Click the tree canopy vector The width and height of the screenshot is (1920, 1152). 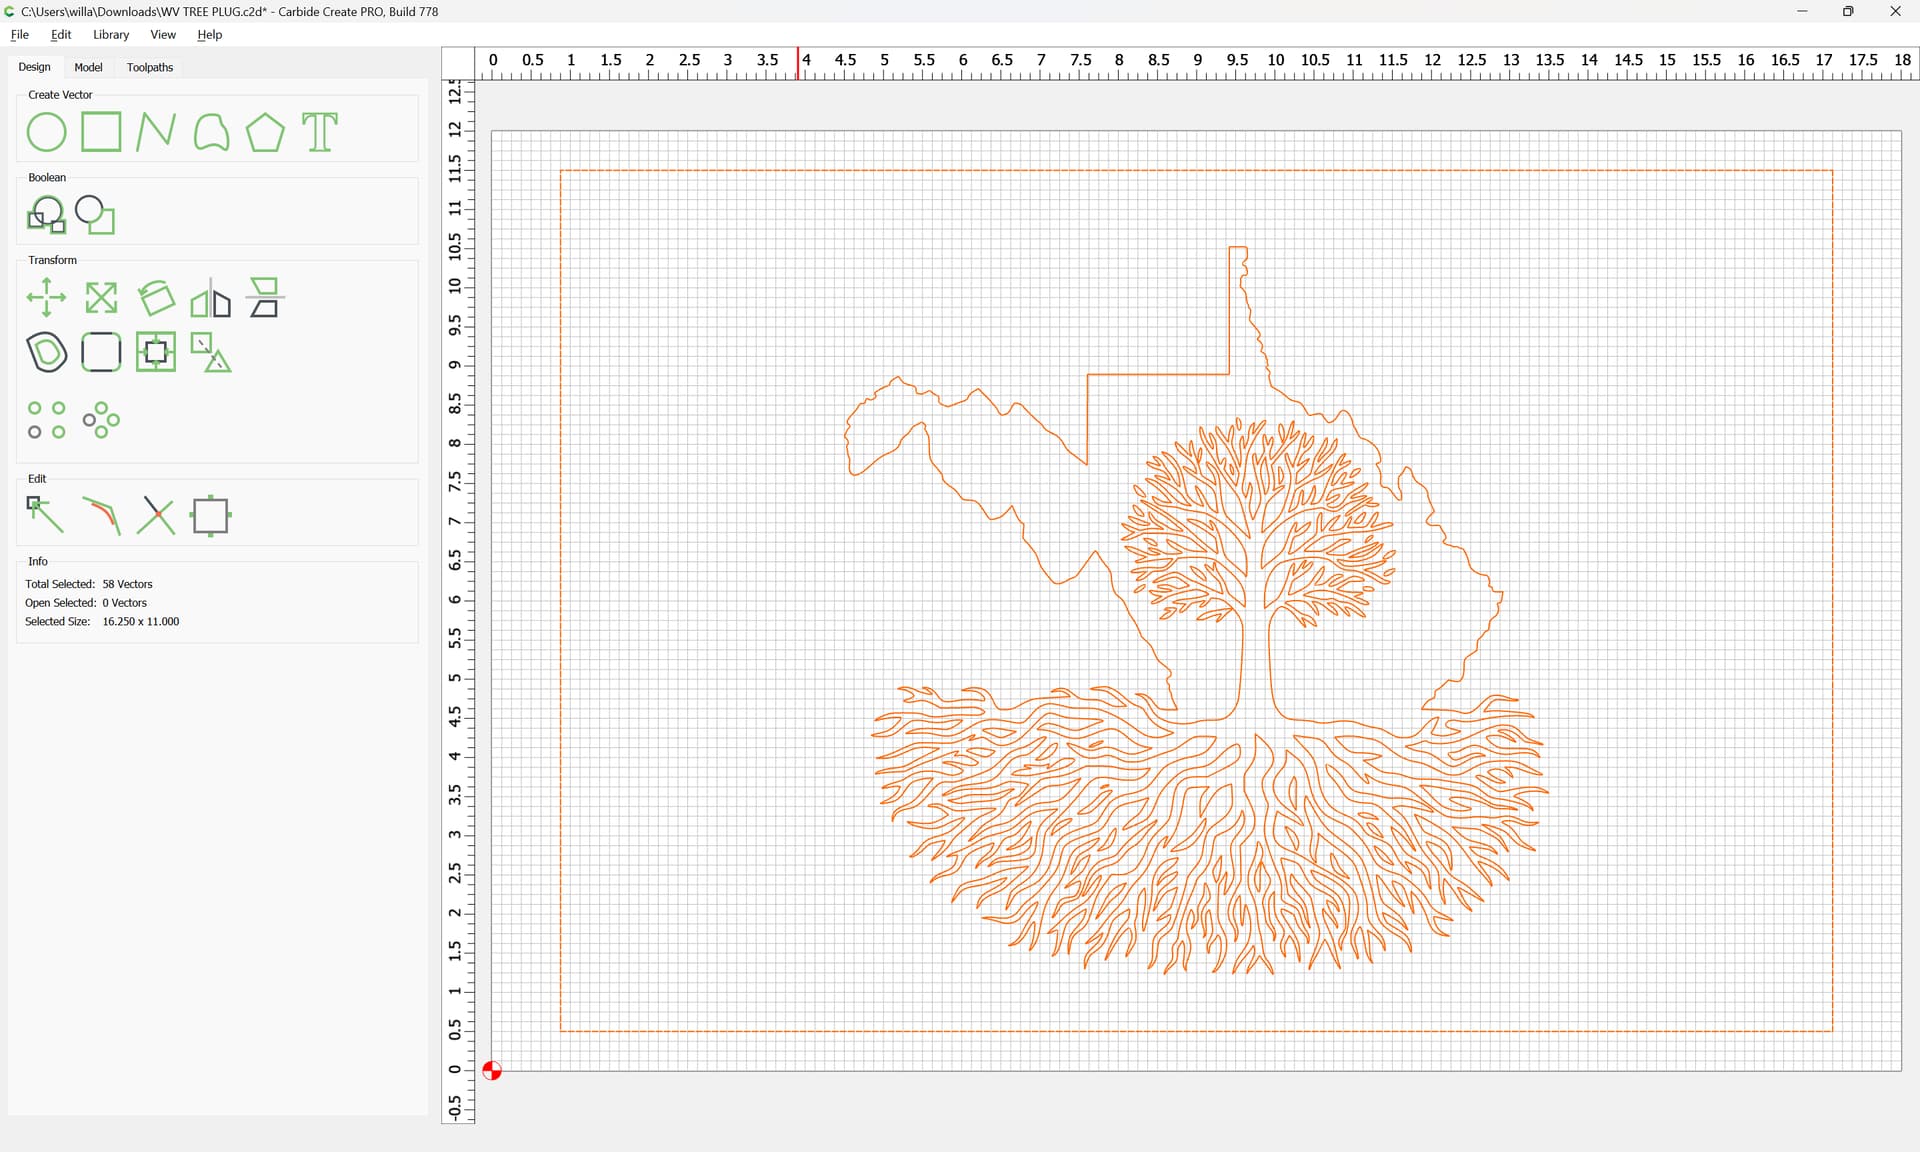click(1258, 522)
